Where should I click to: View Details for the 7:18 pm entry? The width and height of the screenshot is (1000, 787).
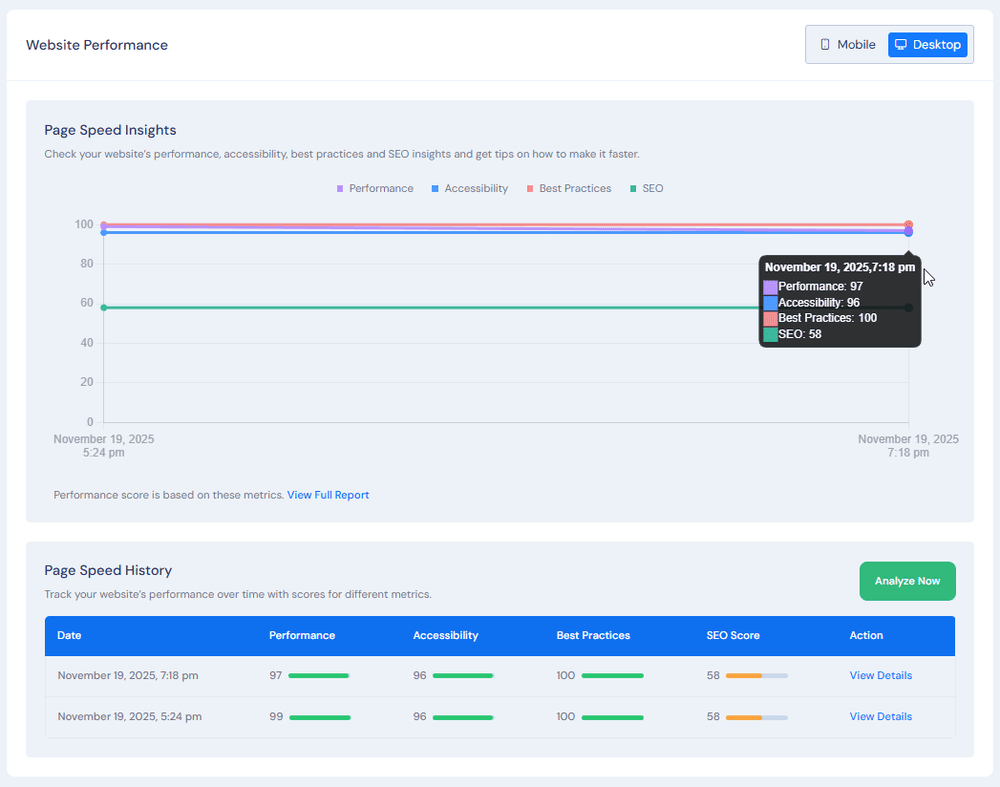coord(880,675)
